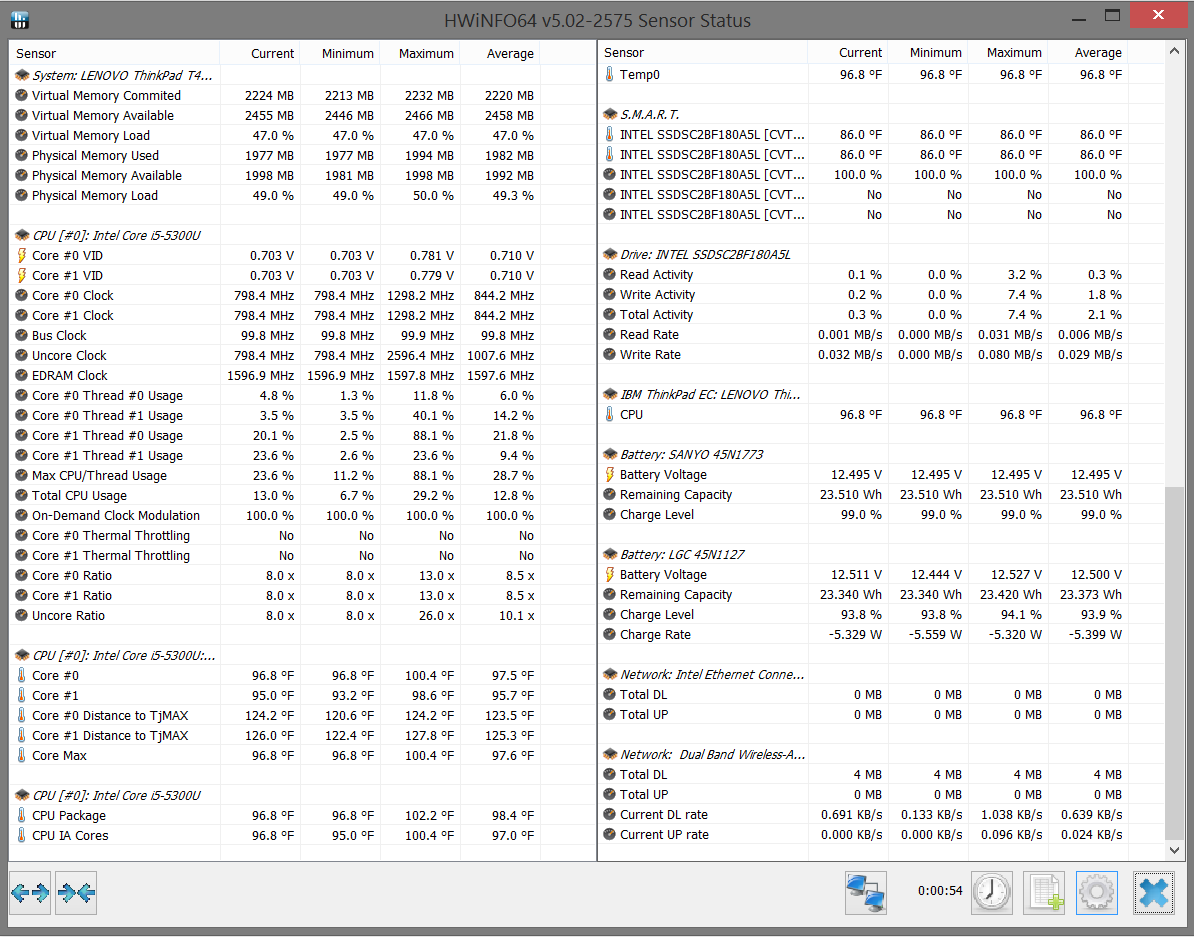Viewport: 1194px width, 937px height.
Task: Select the Uncore Clock row
Action: [x=302, y=355]
